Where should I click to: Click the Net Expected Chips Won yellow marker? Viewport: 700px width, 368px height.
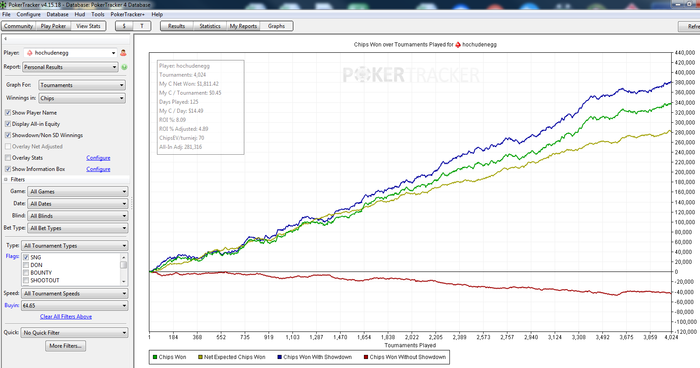(200, 357)
